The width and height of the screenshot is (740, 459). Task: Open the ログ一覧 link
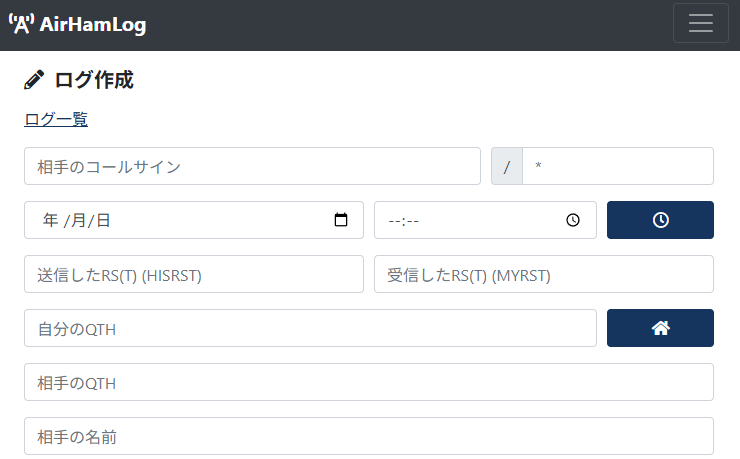56,119
